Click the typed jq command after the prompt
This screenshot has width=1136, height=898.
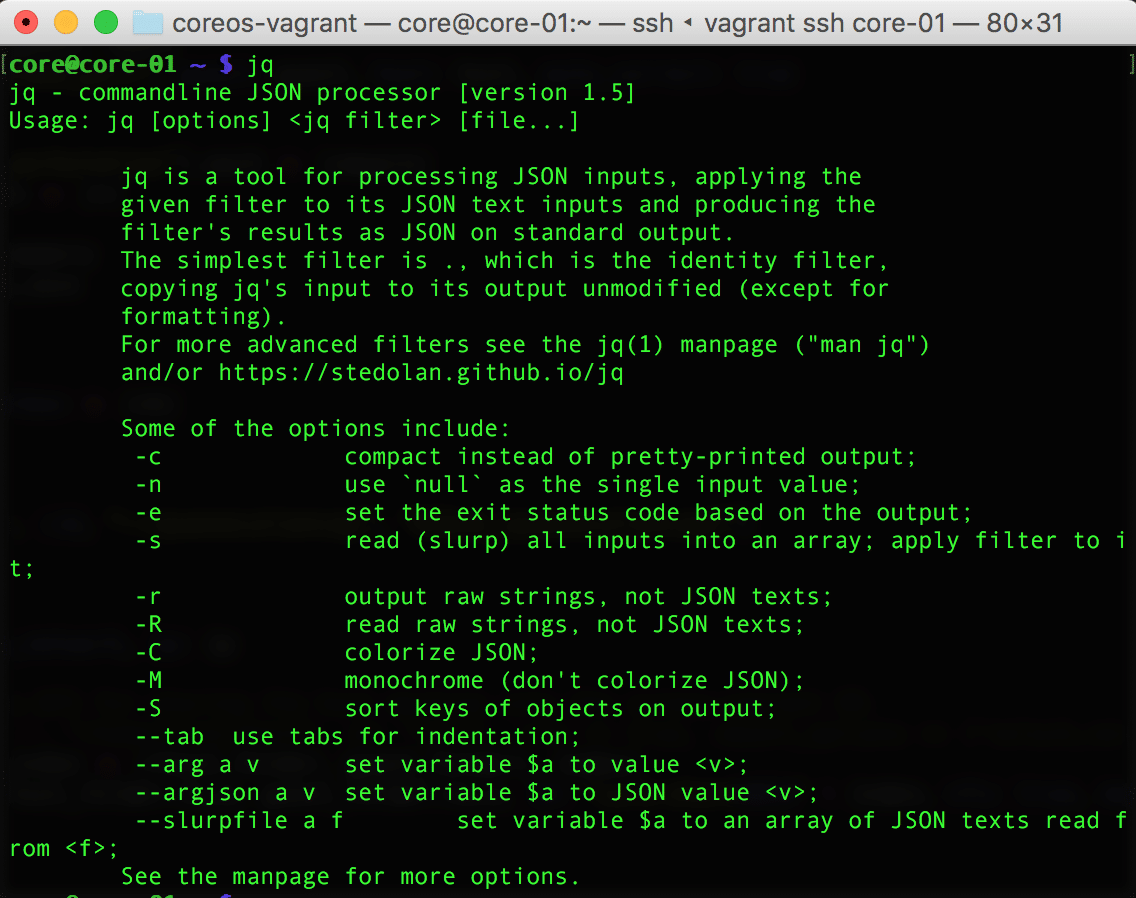[x=260, y=65]
